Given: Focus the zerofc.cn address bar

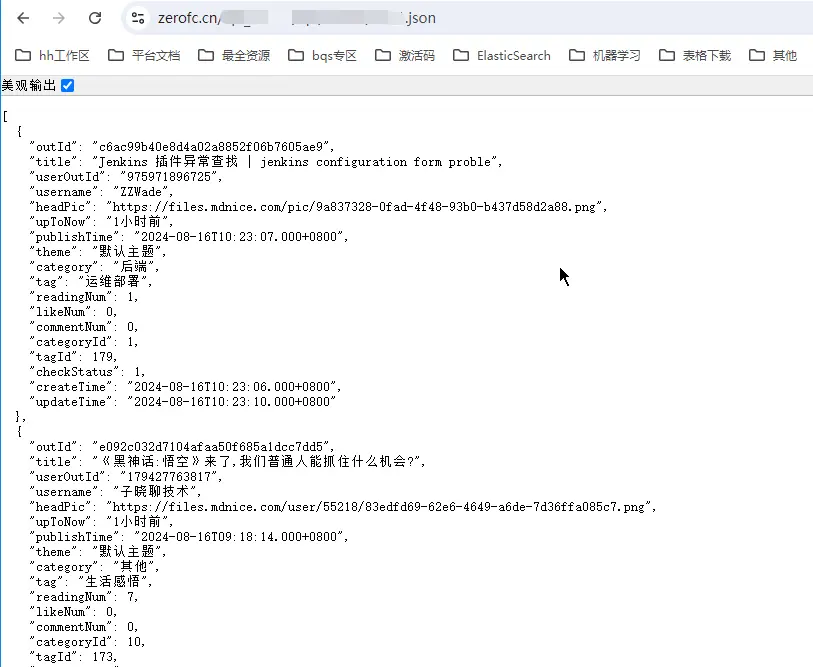Looking at the screenshot, I should (x=467, y=18).
